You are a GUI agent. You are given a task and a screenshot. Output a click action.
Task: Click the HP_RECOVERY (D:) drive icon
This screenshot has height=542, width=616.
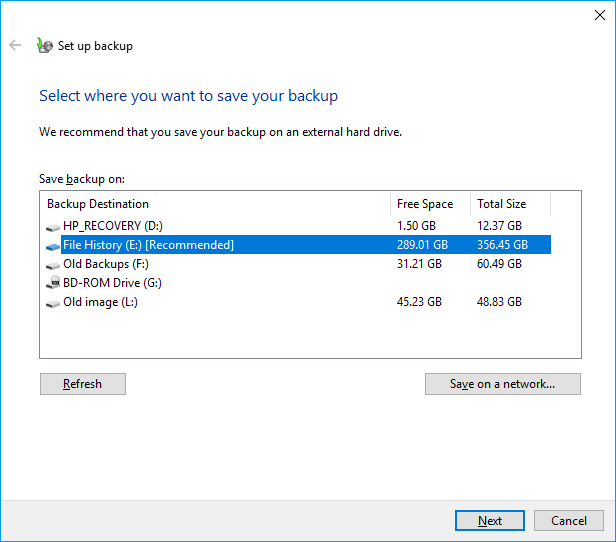coord(53,226)
